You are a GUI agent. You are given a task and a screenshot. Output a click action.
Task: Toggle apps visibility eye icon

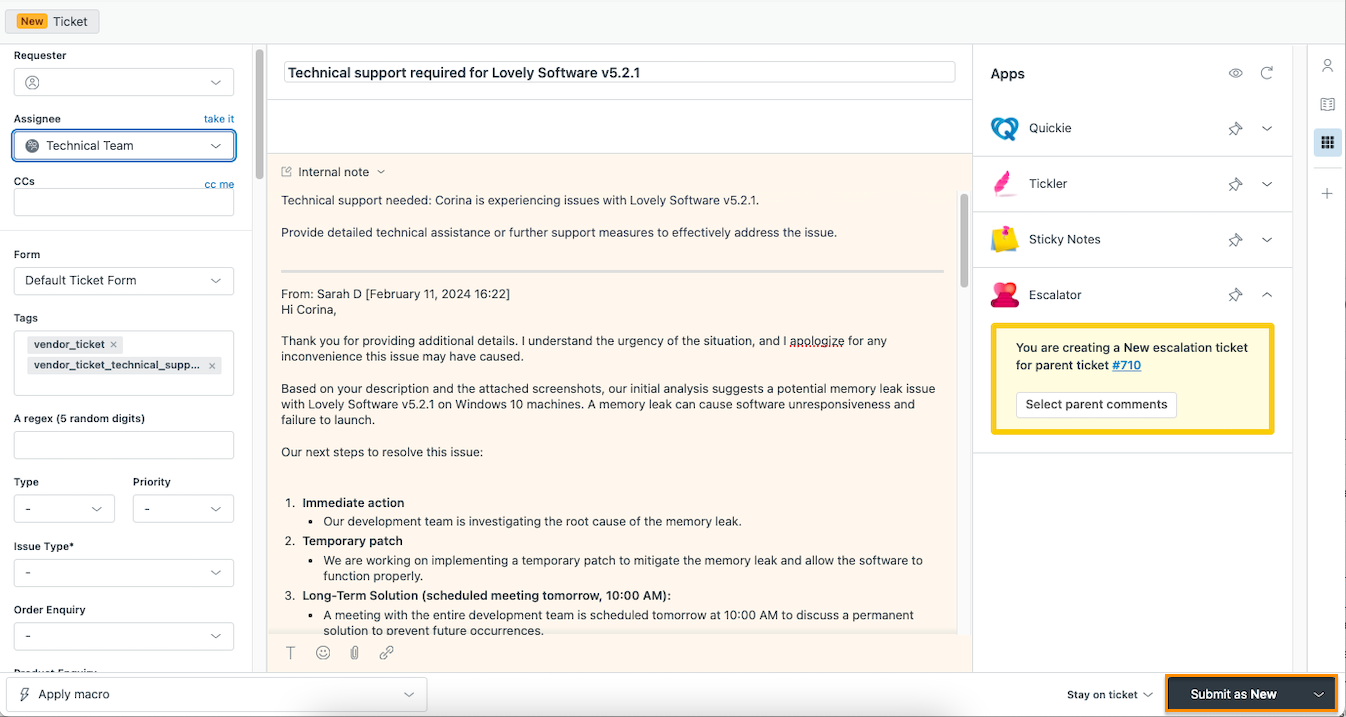coord(1236,73)
